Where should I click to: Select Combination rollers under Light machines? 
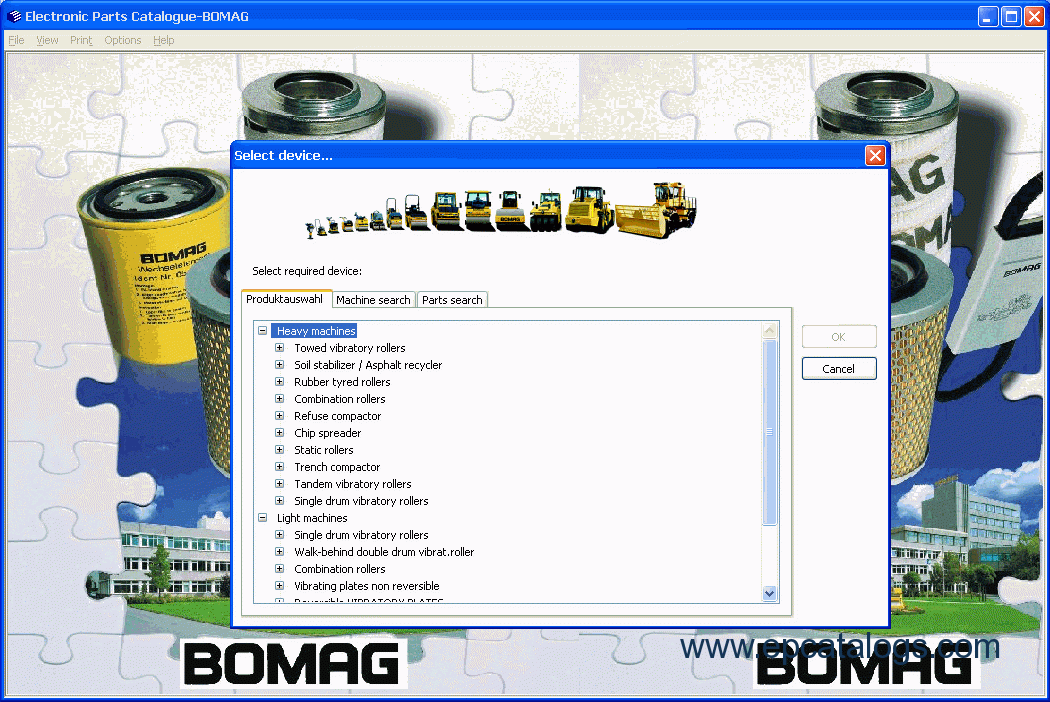tap(340, 569)
